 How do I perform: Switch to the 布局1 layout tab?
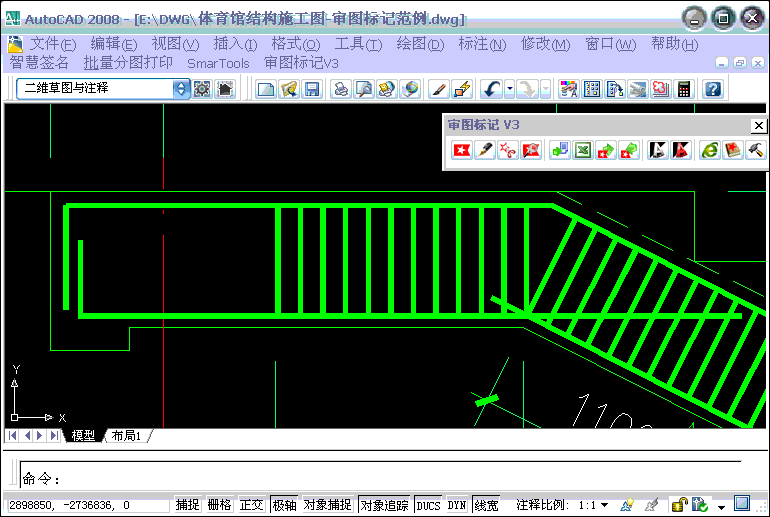127,436
